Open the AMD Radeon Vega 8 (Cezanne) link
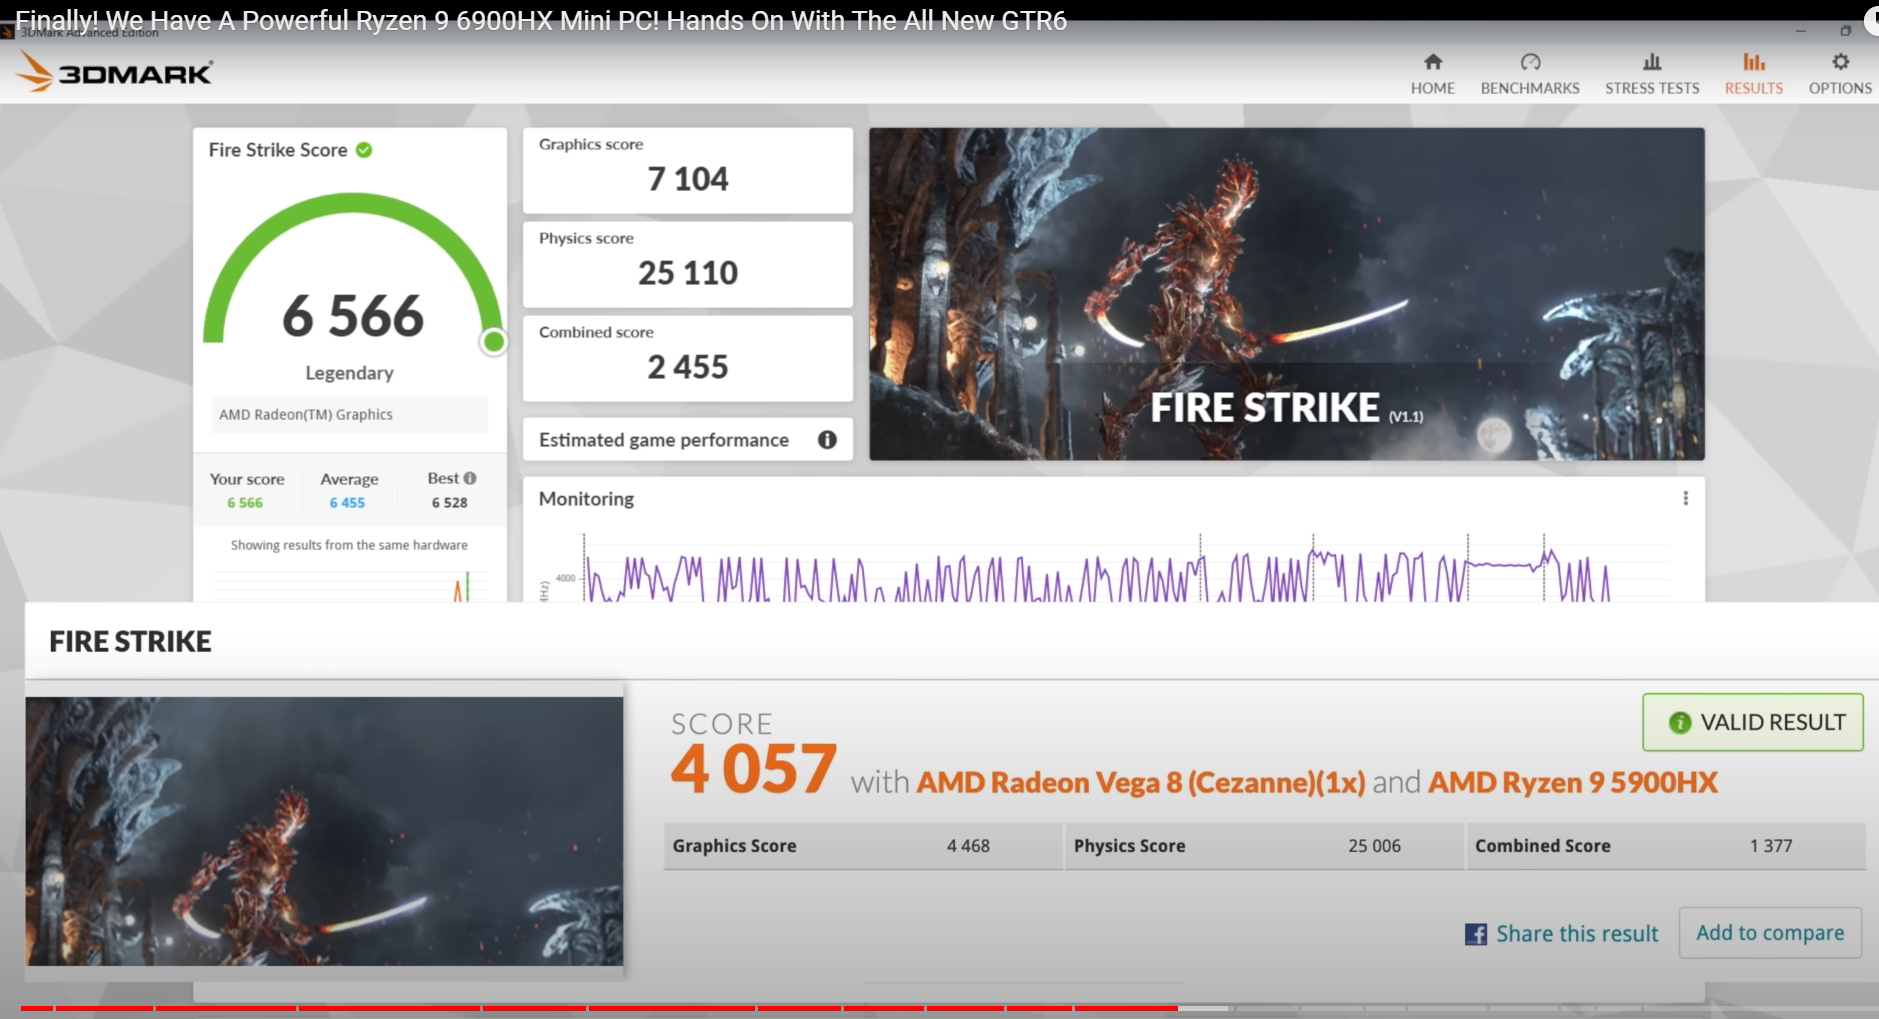 pyautogui.click(x=1141, y=782)
